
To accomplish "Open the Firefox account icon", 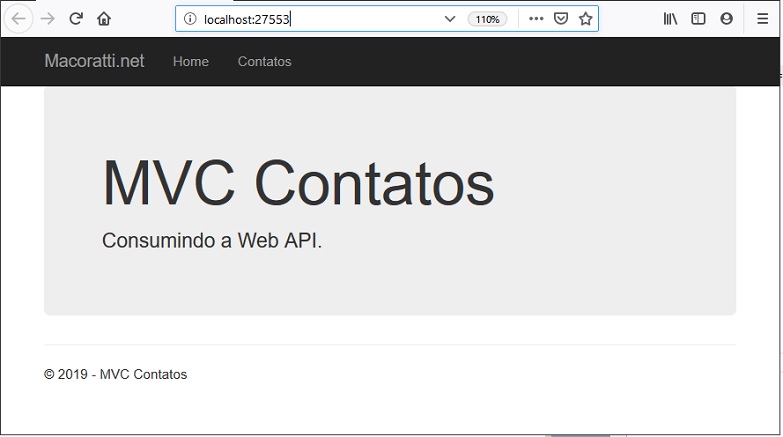I will click(727, 19).
